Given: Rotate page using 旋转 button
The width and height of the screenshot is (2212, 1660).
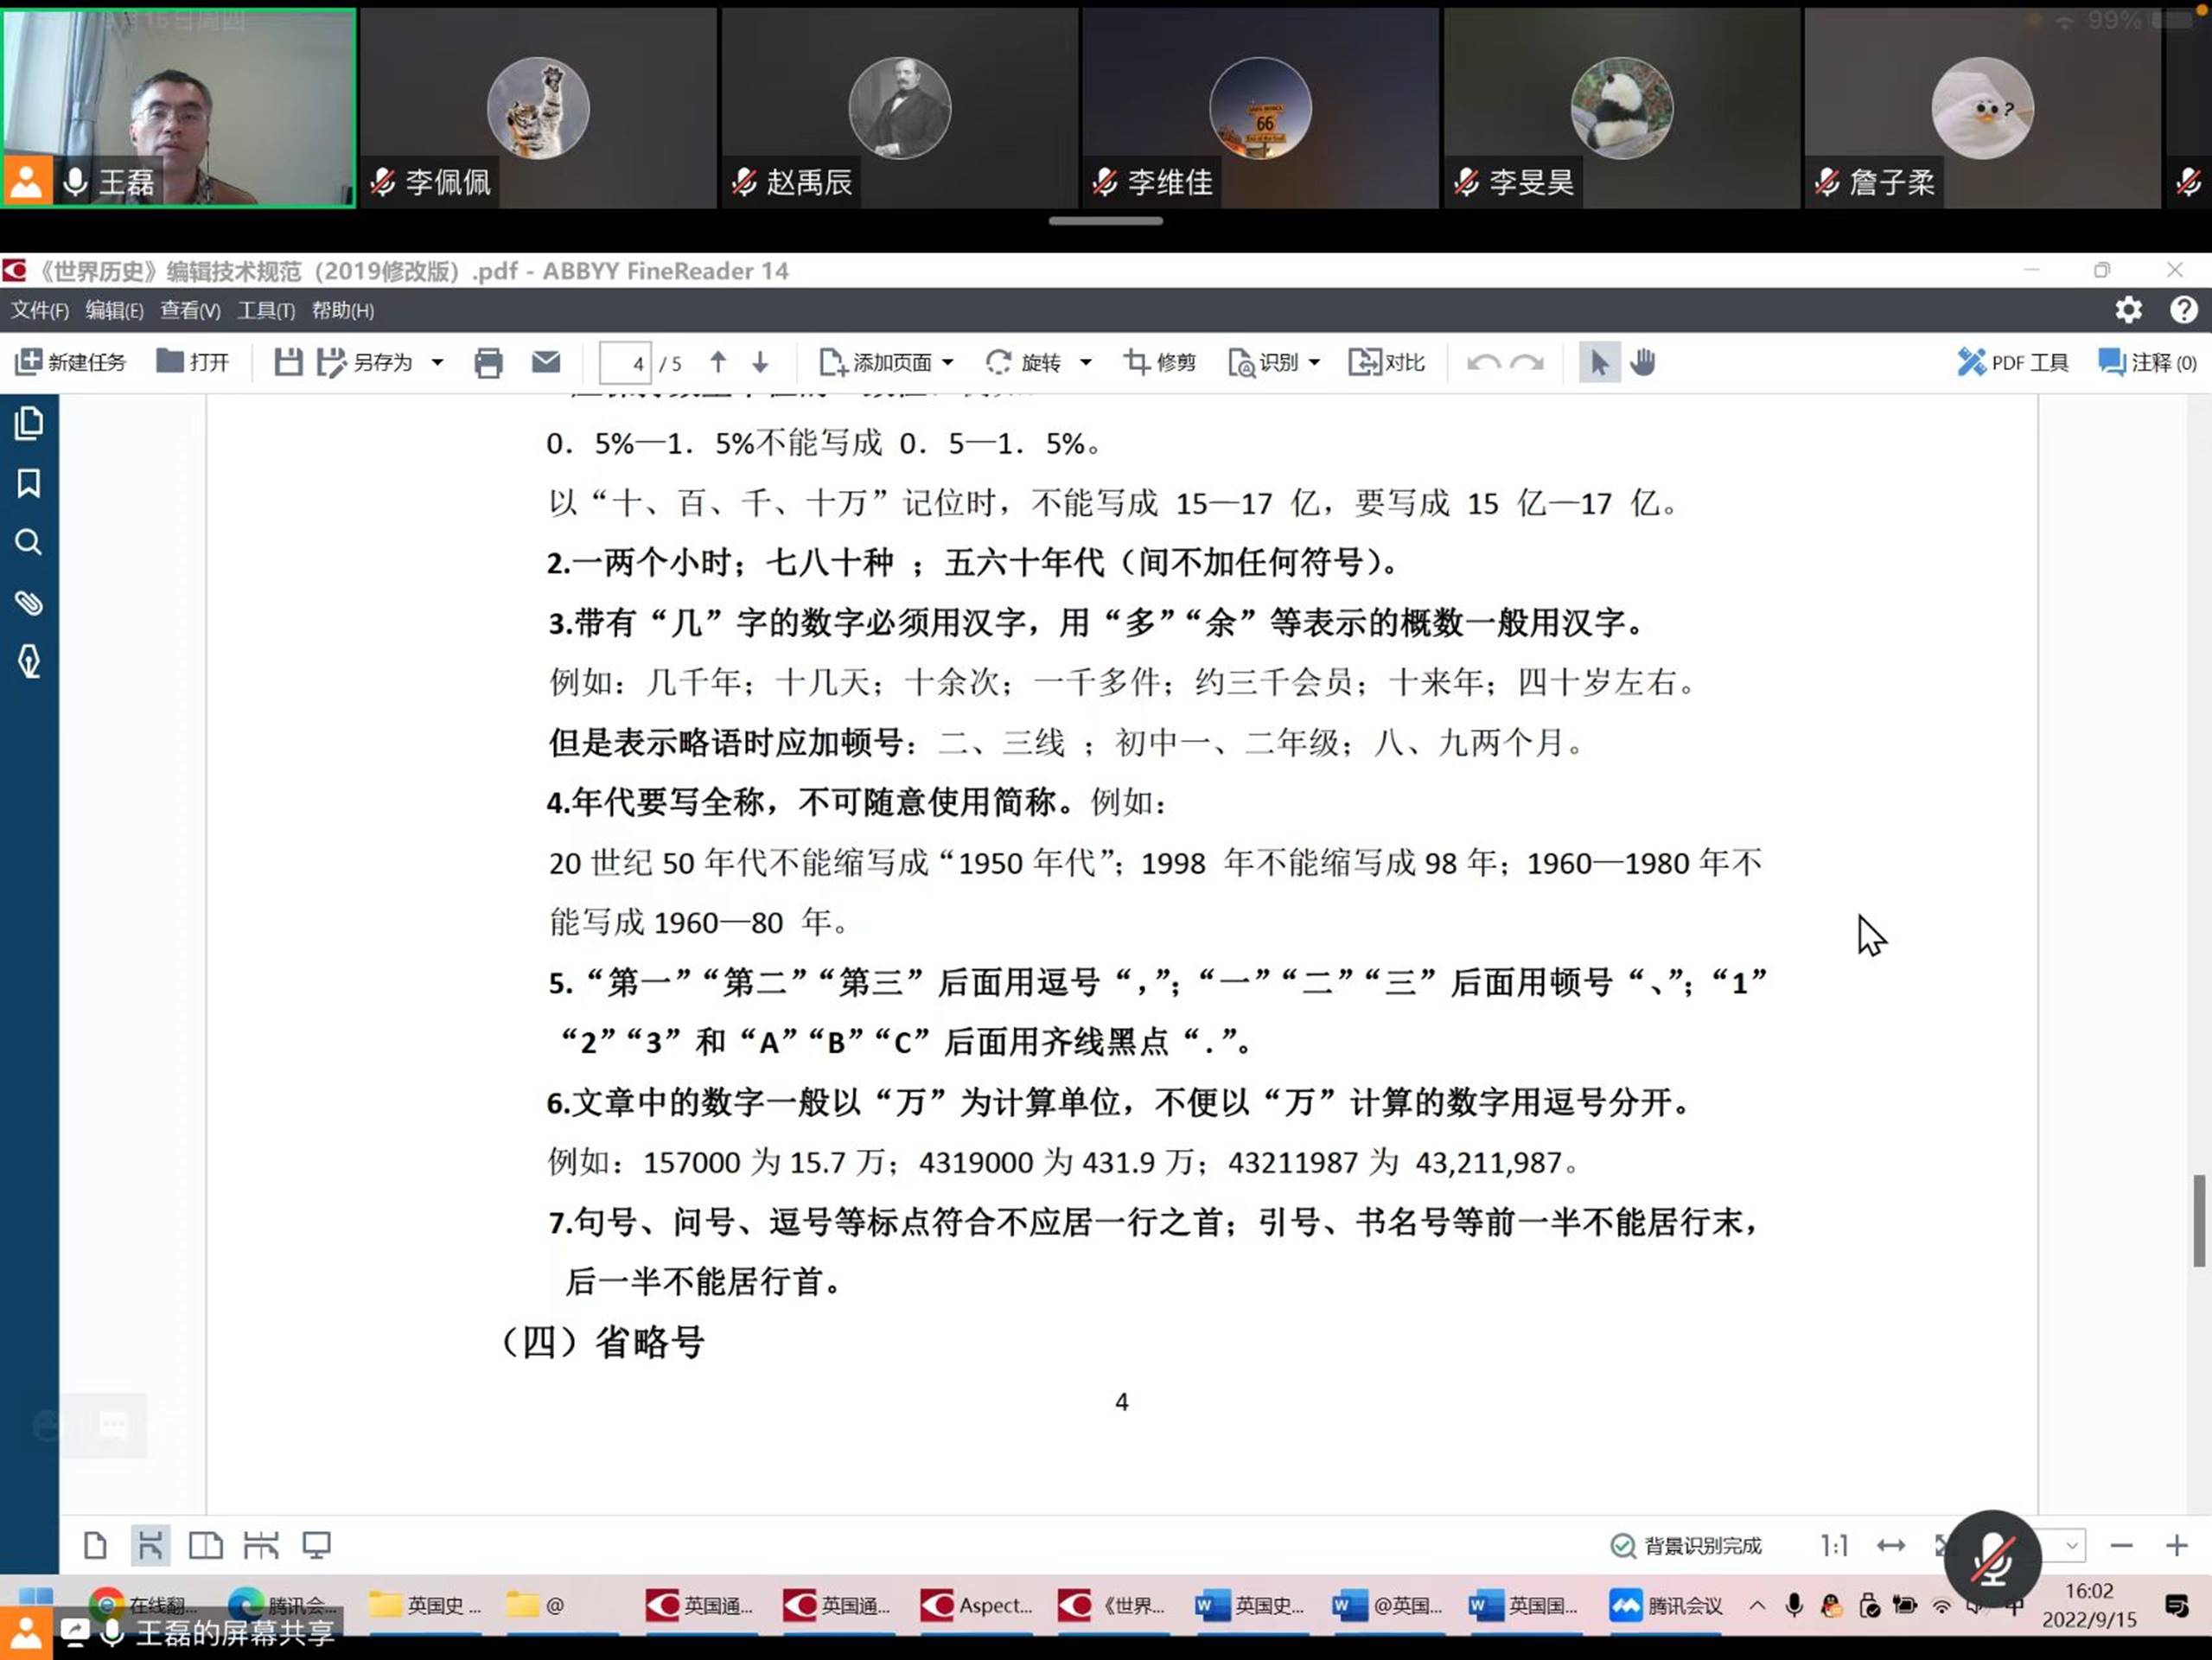Looking at the screenshot, I should [x=1023, y=362].
